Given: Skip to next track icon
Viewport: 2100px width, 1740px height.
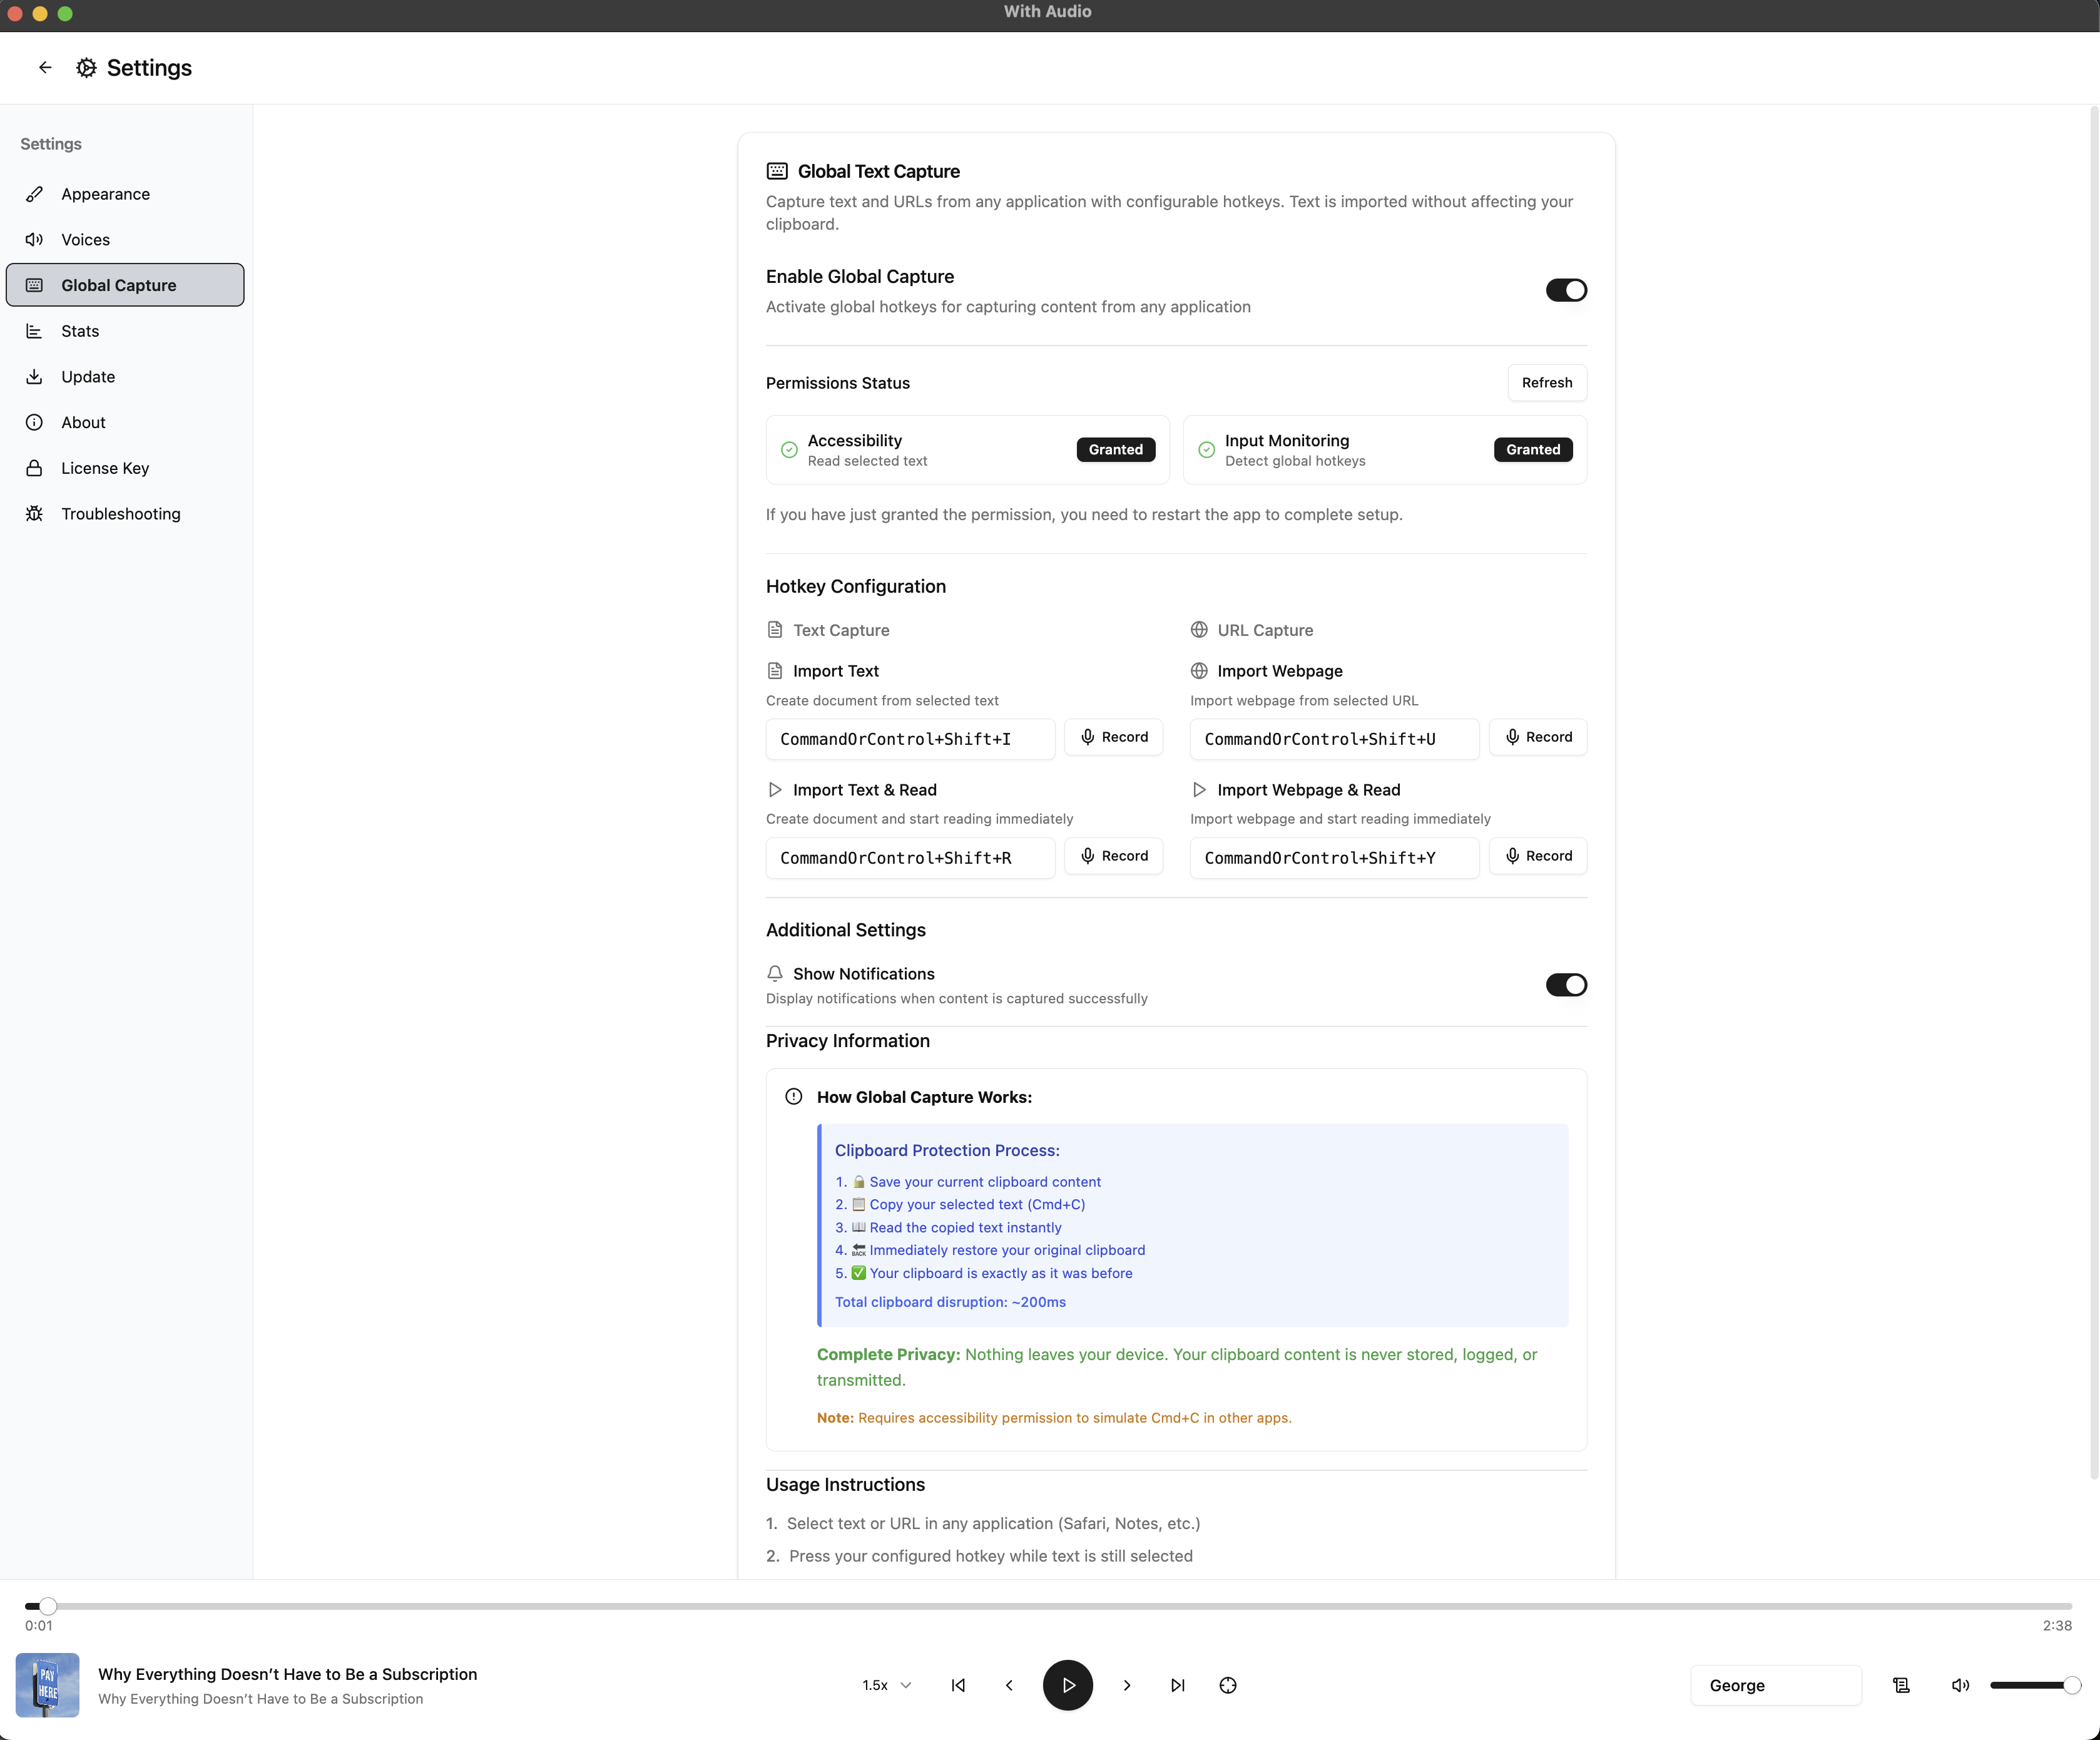Looking at the screenshot, I should point(1177,1685).
